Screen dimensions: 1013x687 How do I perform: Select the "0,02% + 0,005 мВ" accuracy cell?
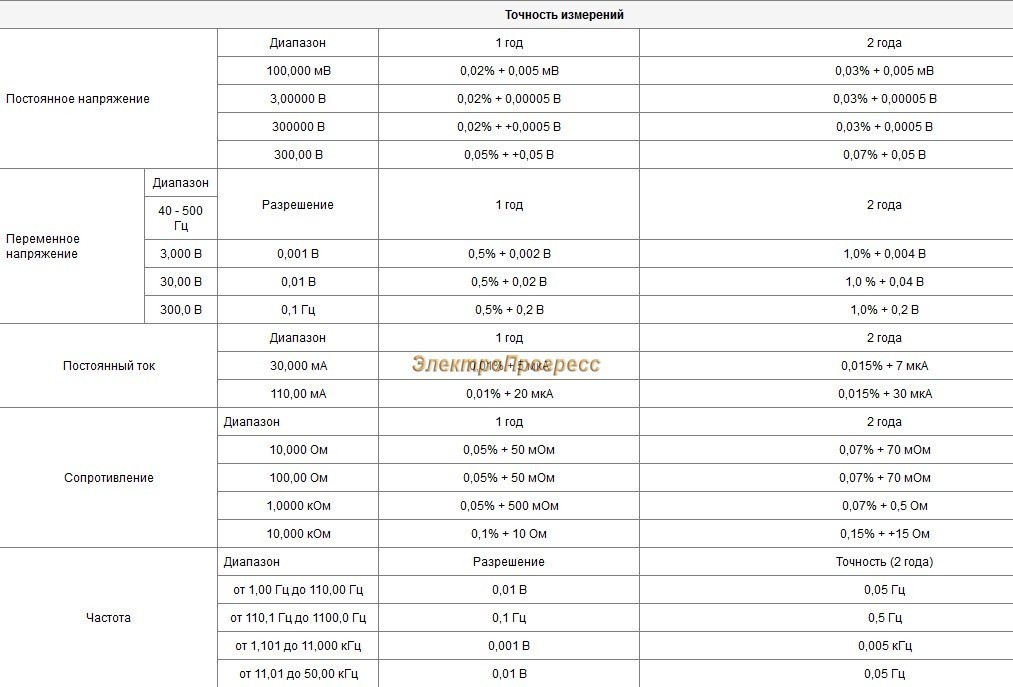pos(509,71)
